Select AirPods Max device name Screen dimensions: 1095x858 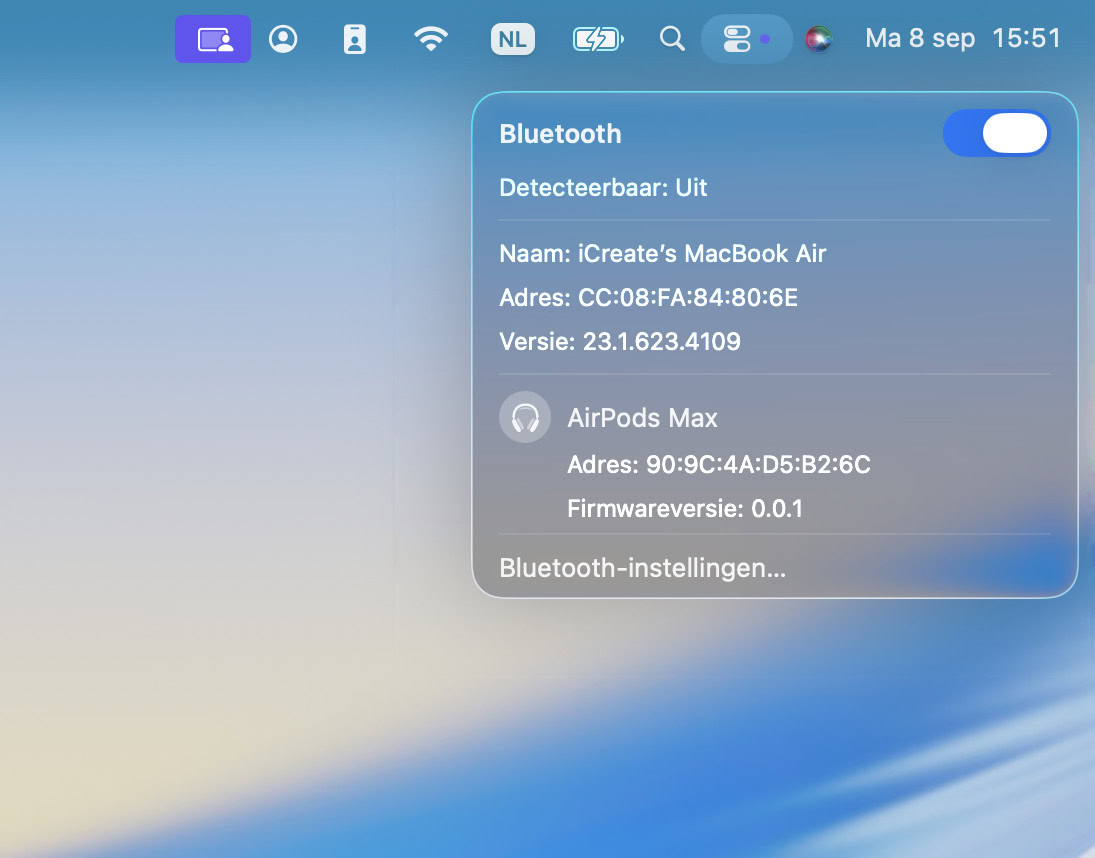click(x=642, y=418)
